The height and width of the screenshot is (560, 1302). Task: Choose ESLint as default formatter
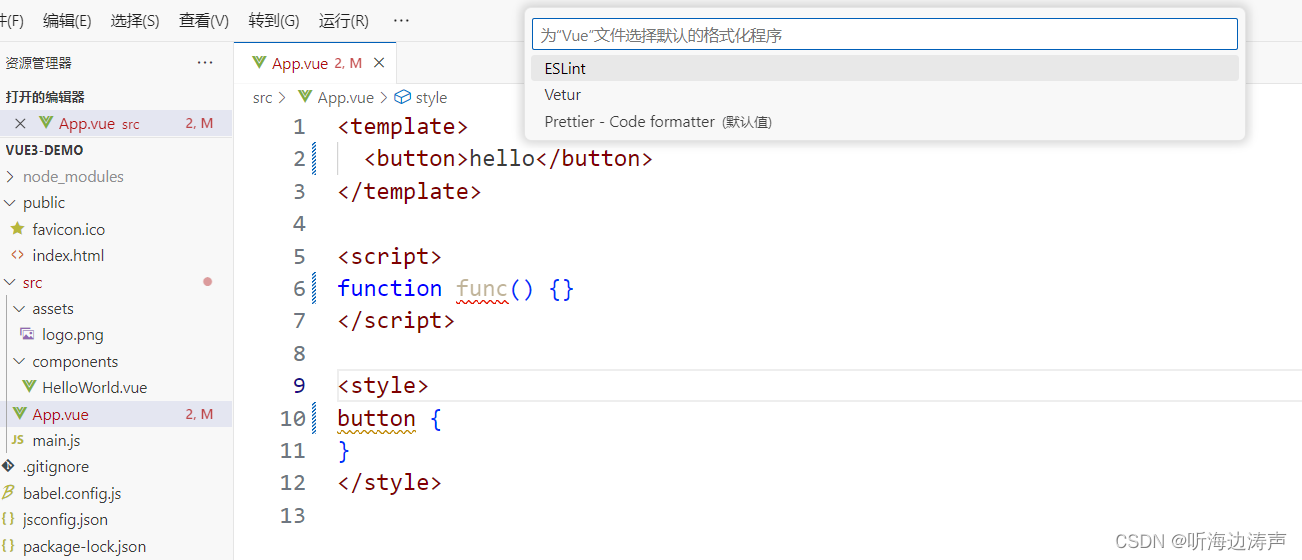pyautogui.click(x=885, y=69)
